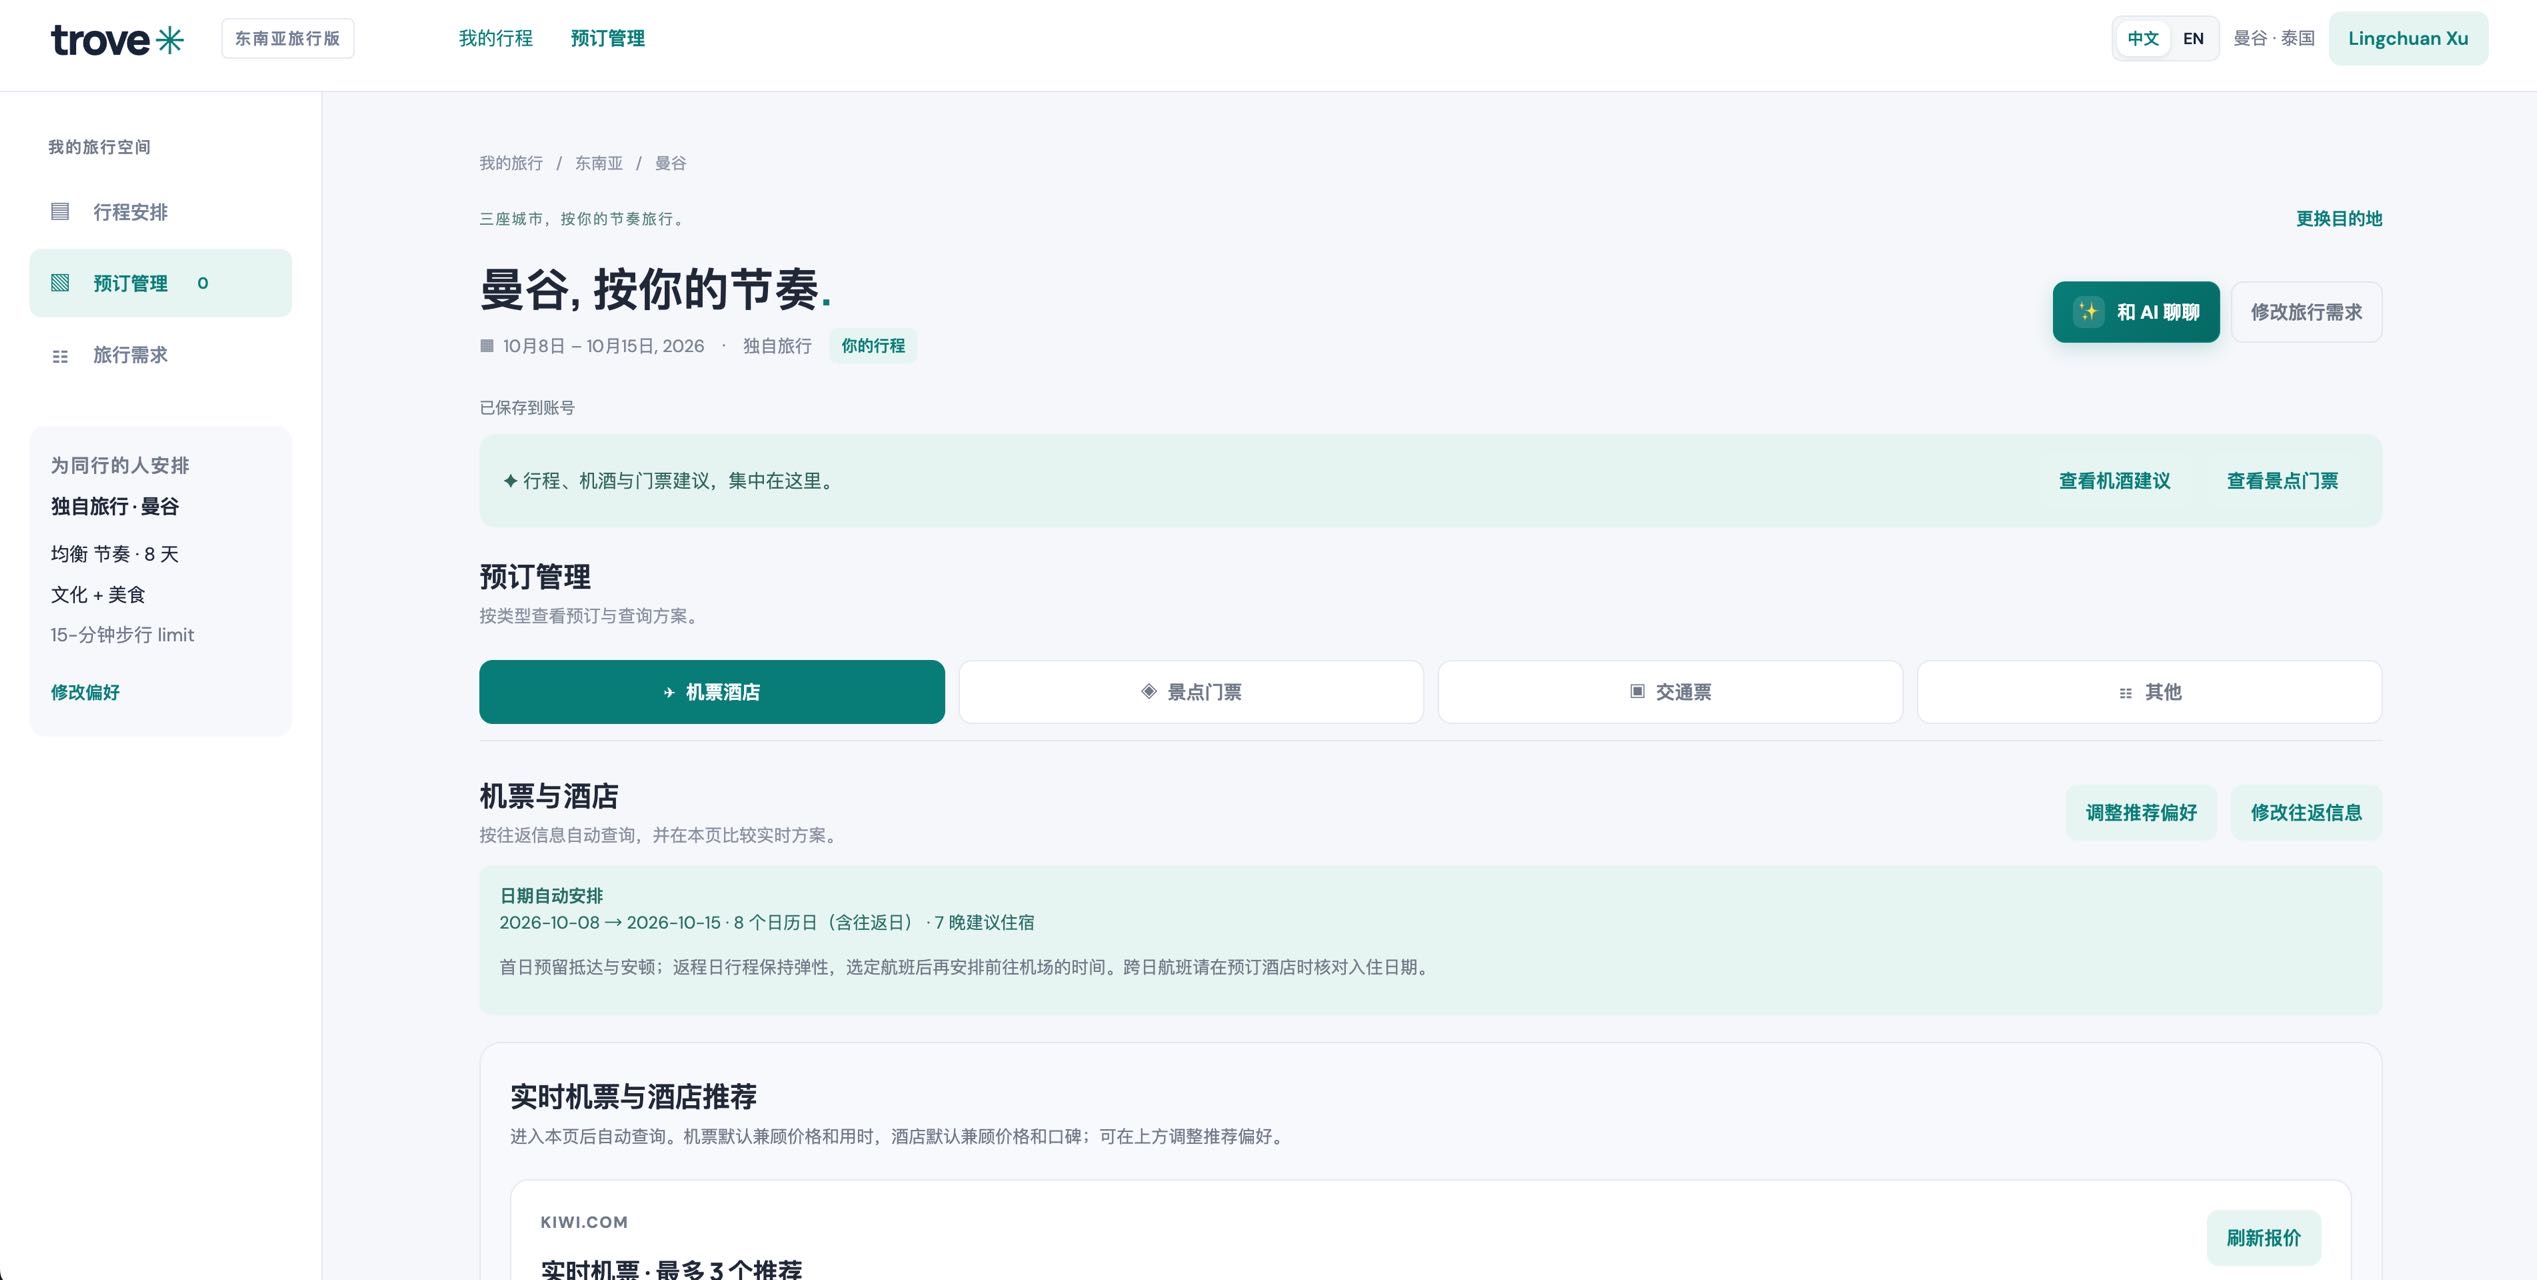The height and width of the screenshot is (1280, 2537).
Task: Select 行程安排 in the sidebar
Action: [x=160, y=212]
